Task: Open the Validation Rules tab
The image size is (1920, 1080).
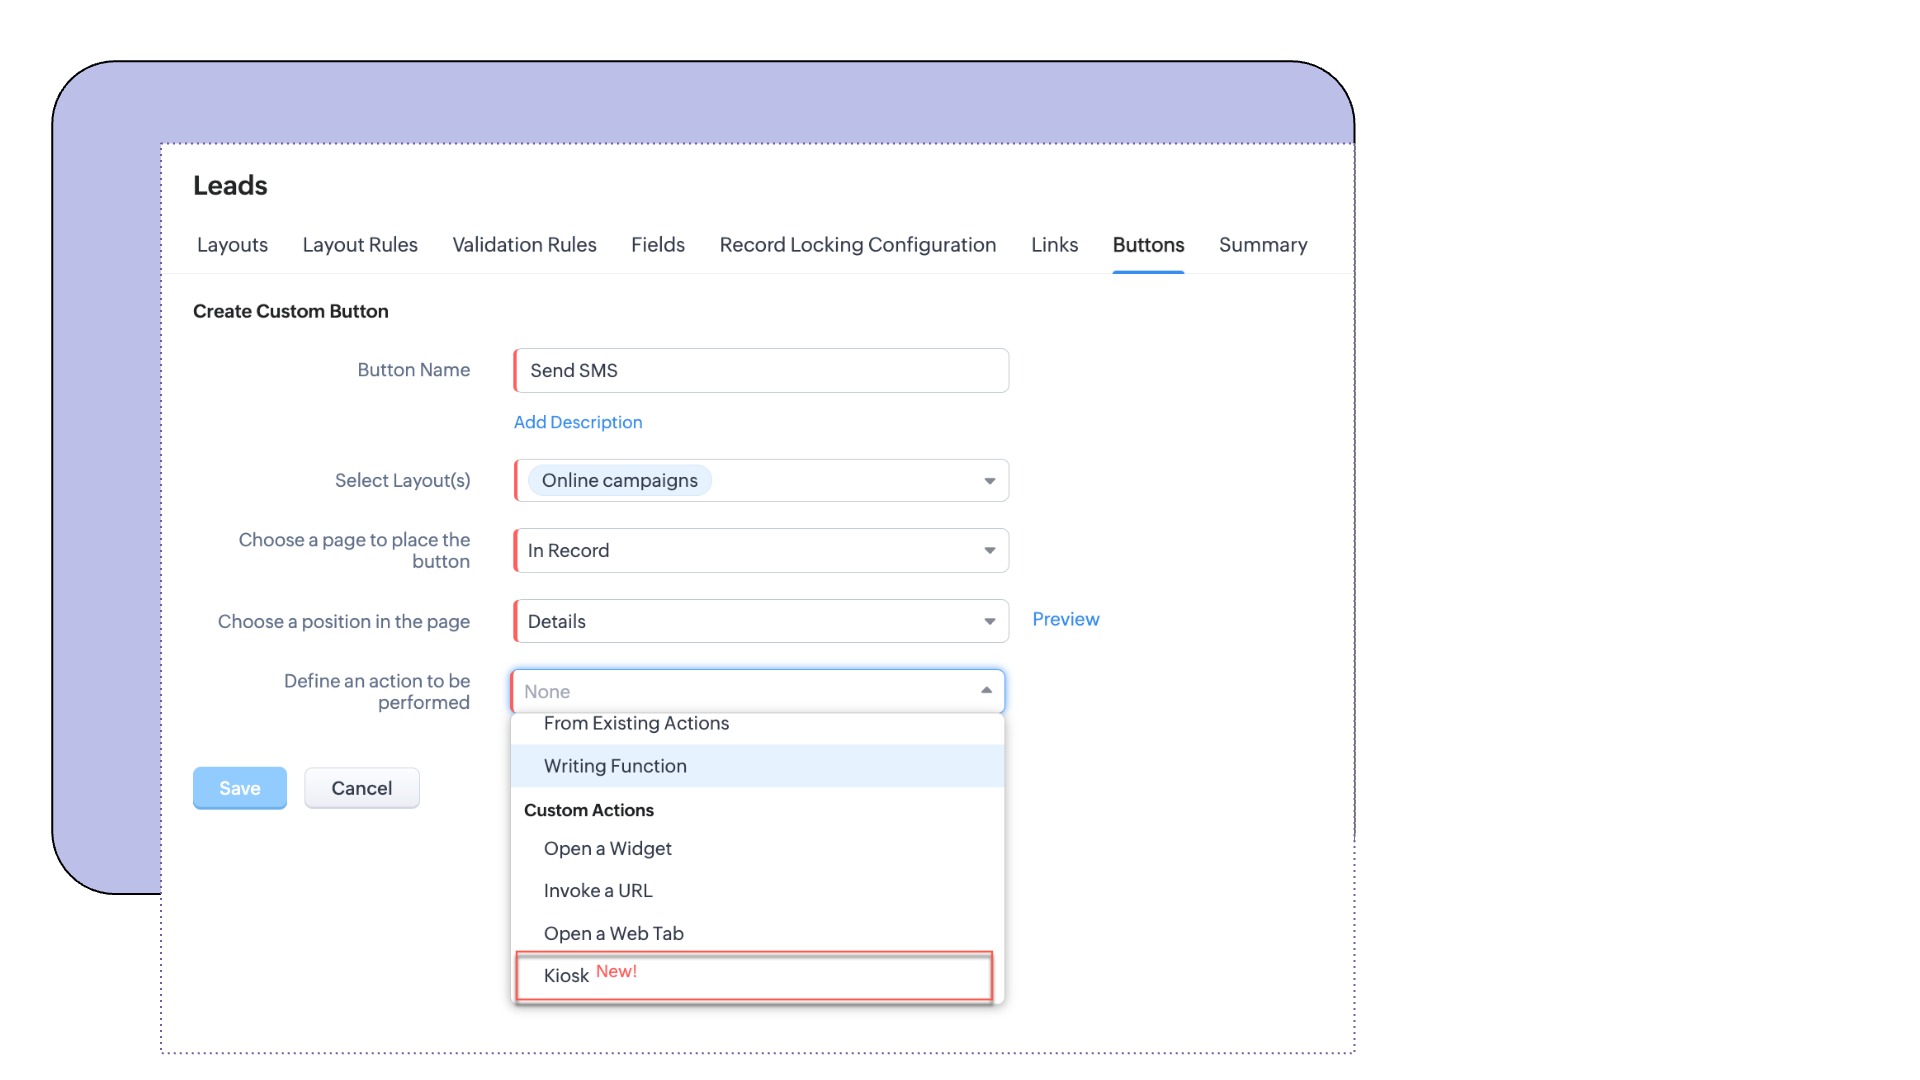Action: [x=524, y=245]
